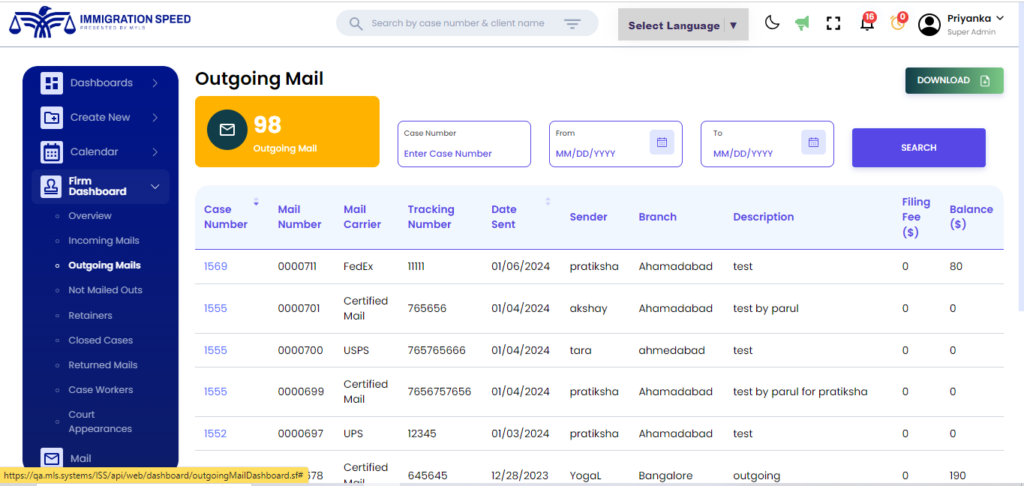The width and height of the screenshot is (1024, 486).
Task: Open the From date calendar picker
Action: click(x=662, y=142)
